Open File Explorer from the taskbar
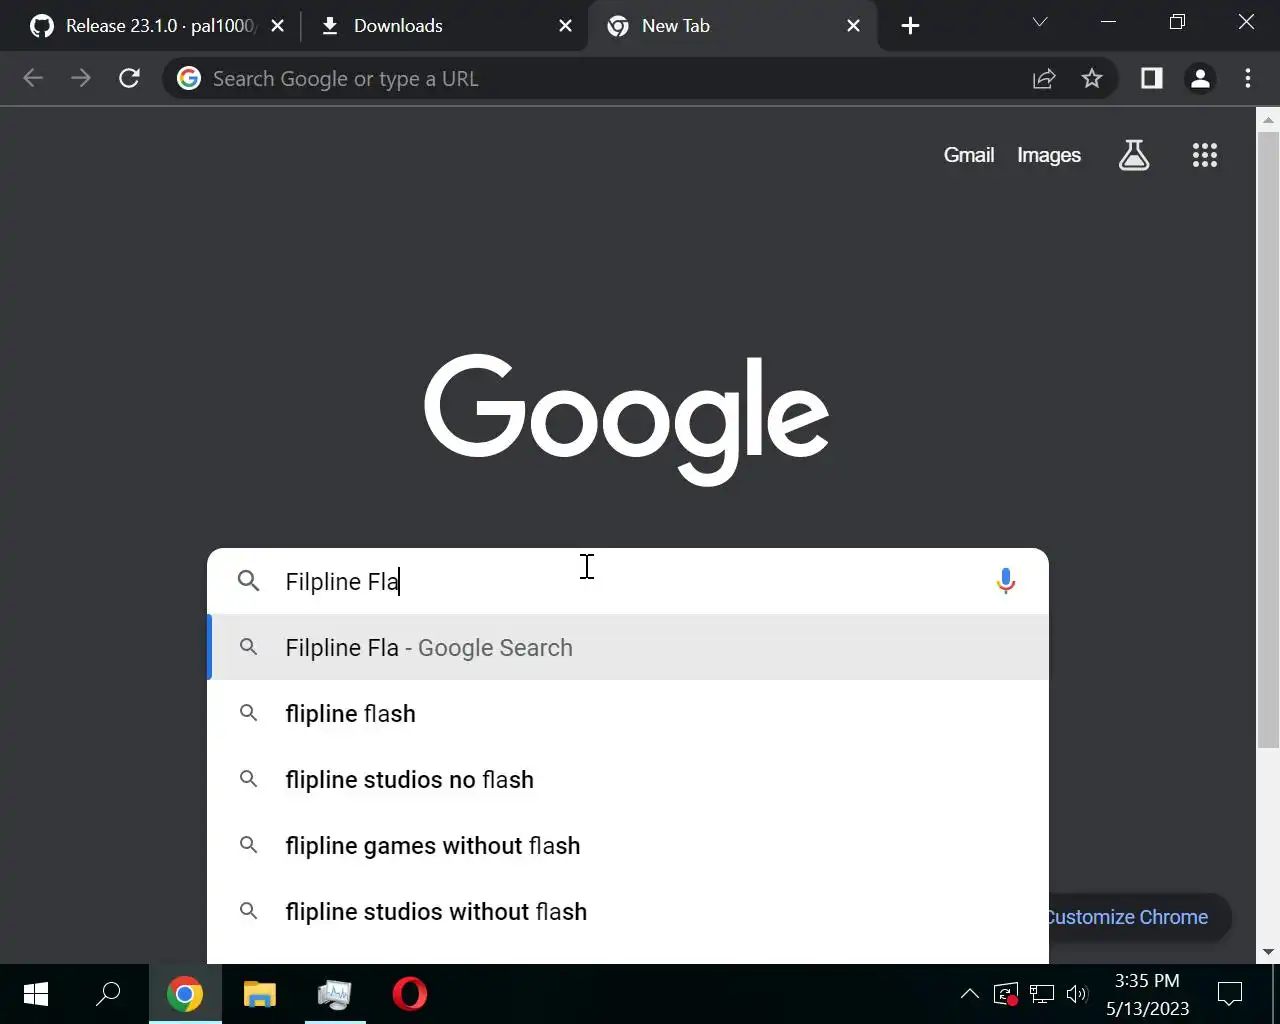 coord(260,994)
